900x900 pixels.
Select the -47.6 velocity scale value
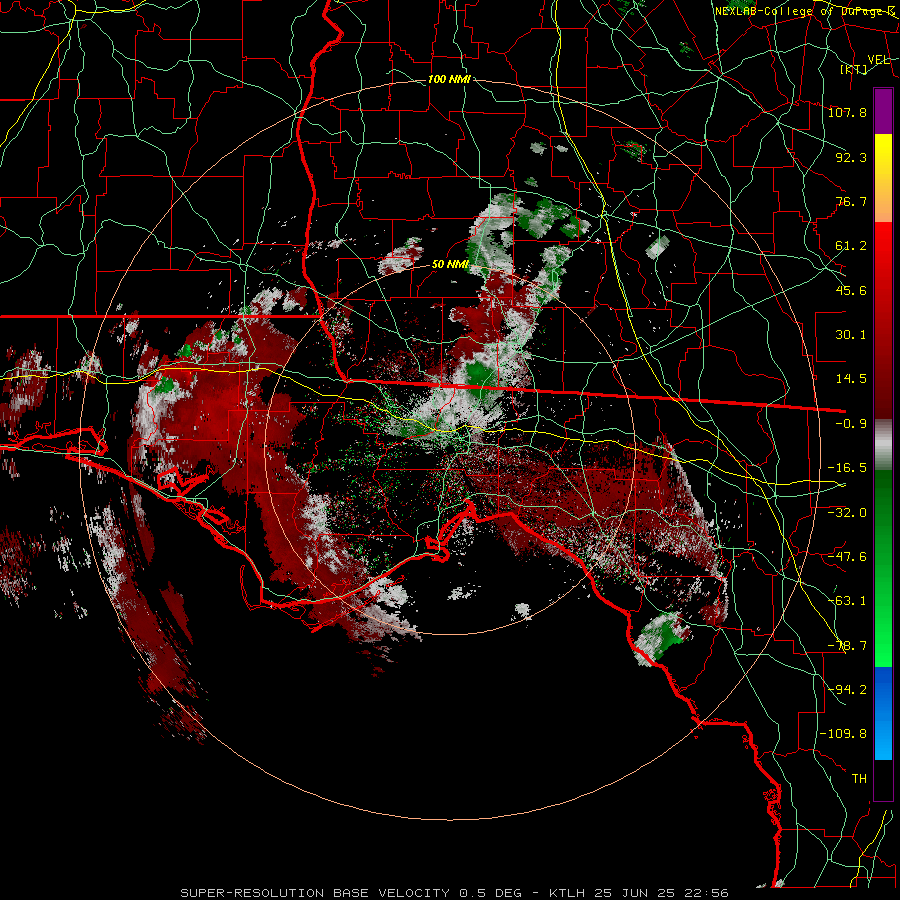click(847, 557)
